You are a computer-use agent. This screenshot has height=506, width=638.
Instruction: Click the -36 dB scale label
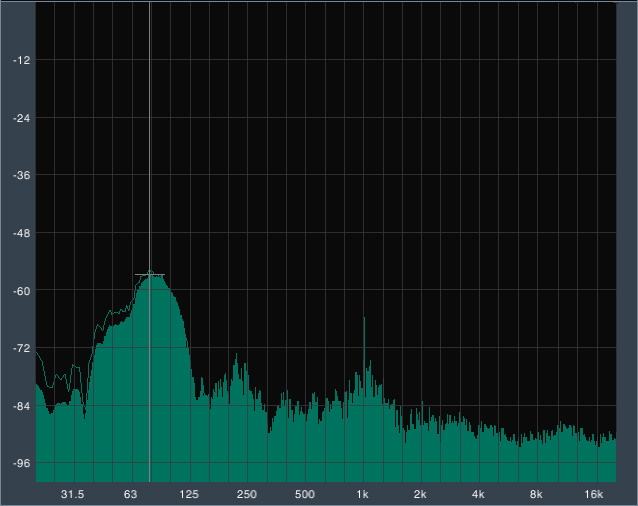[22, 175]
